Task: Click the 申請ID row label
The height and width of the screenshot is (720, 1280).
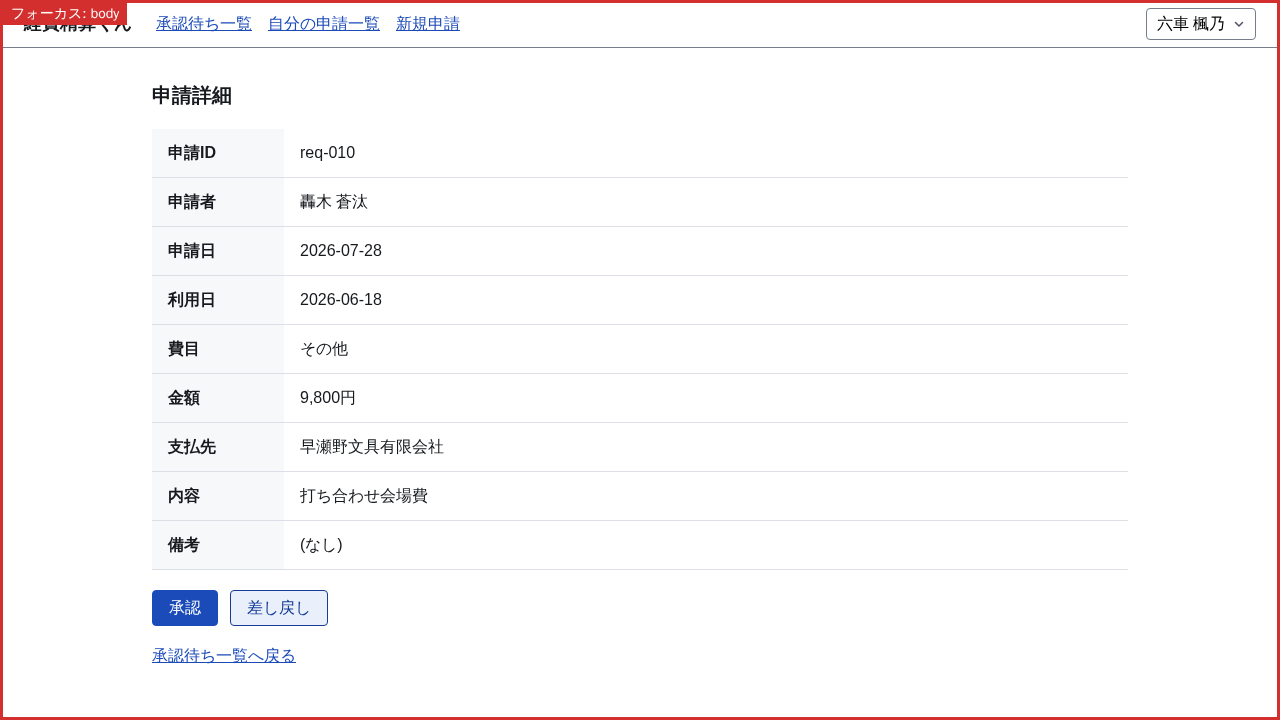Action: point(192,153)
